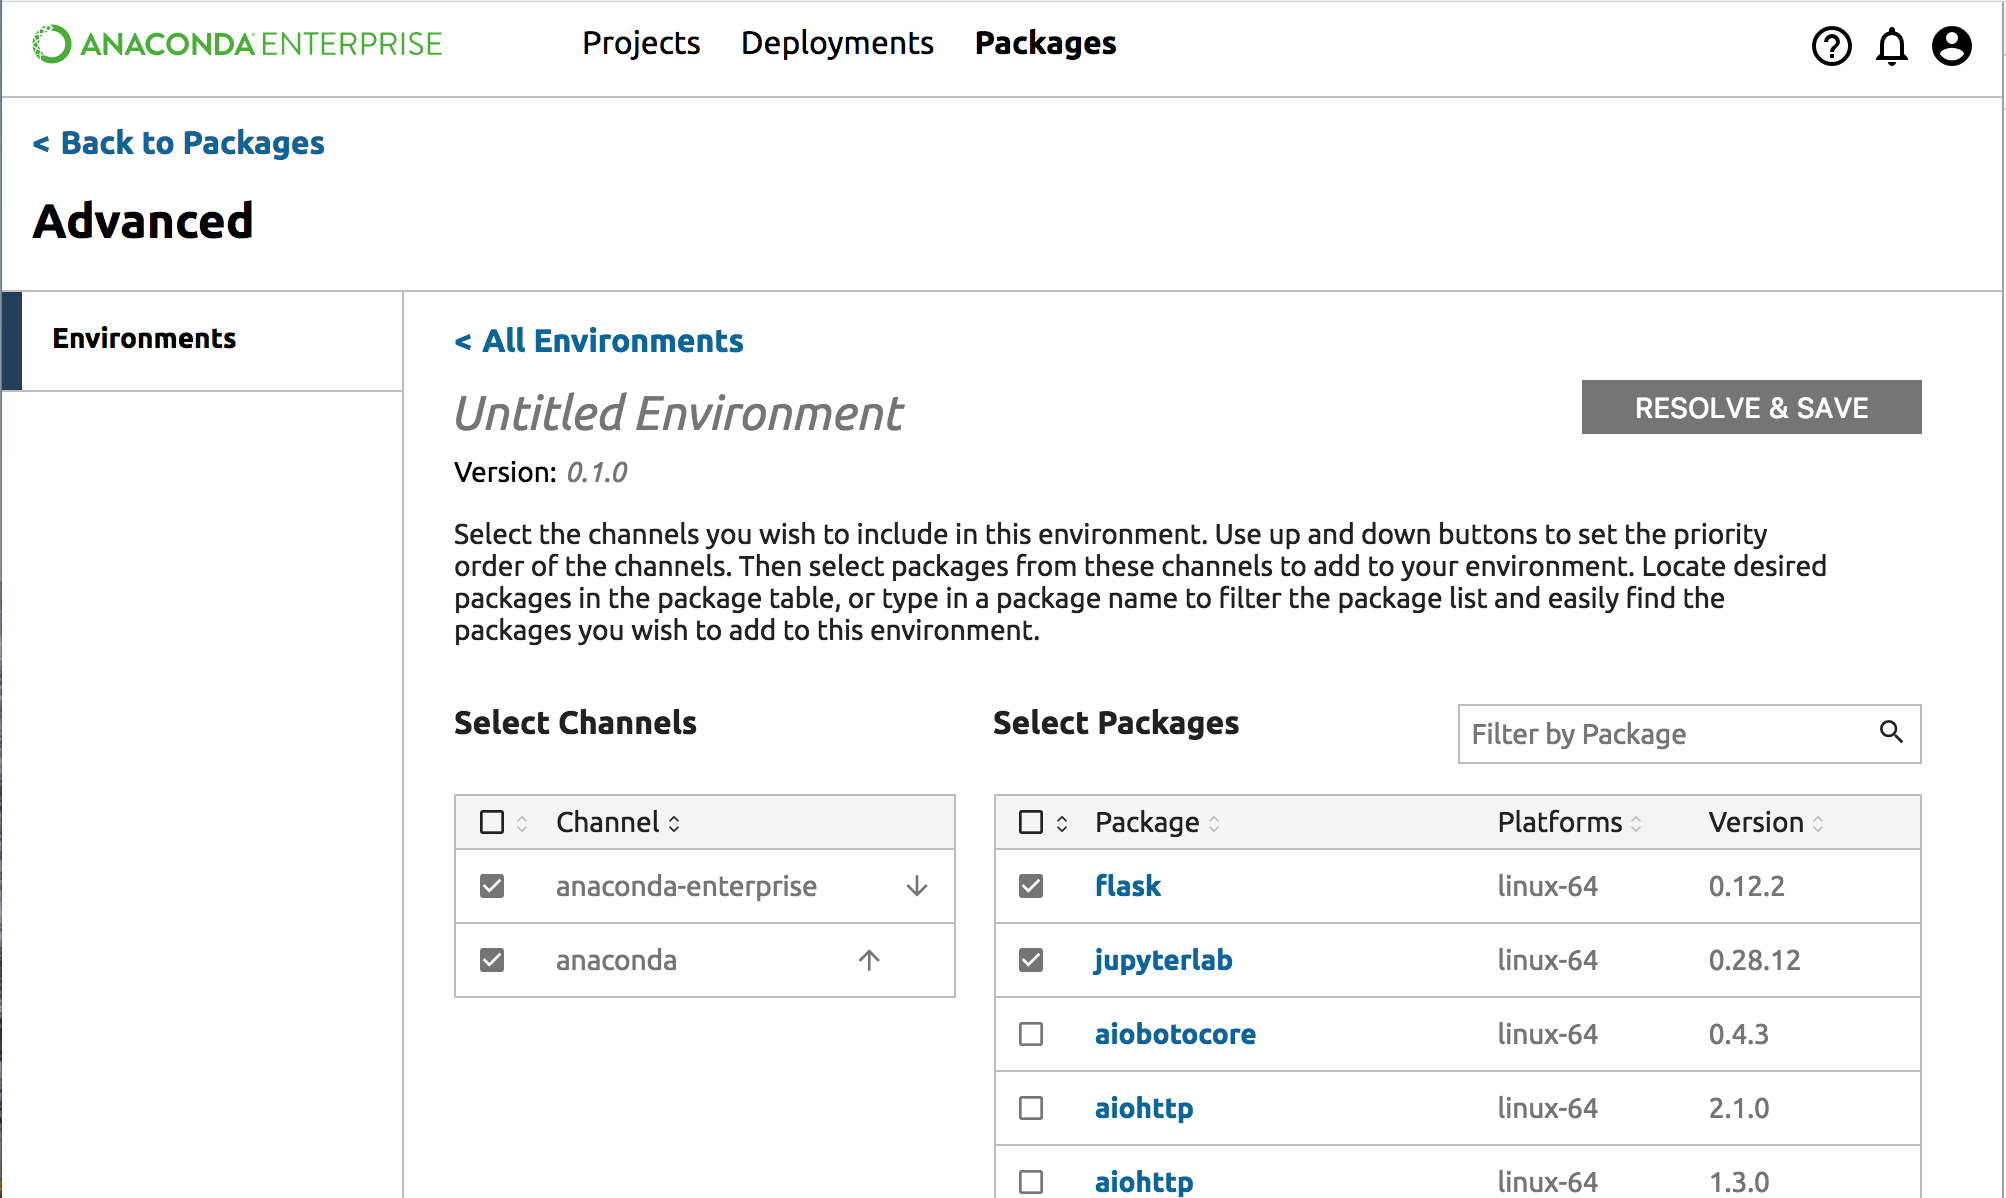Toggle select-all packages header checkbox

pos(1030,822)
